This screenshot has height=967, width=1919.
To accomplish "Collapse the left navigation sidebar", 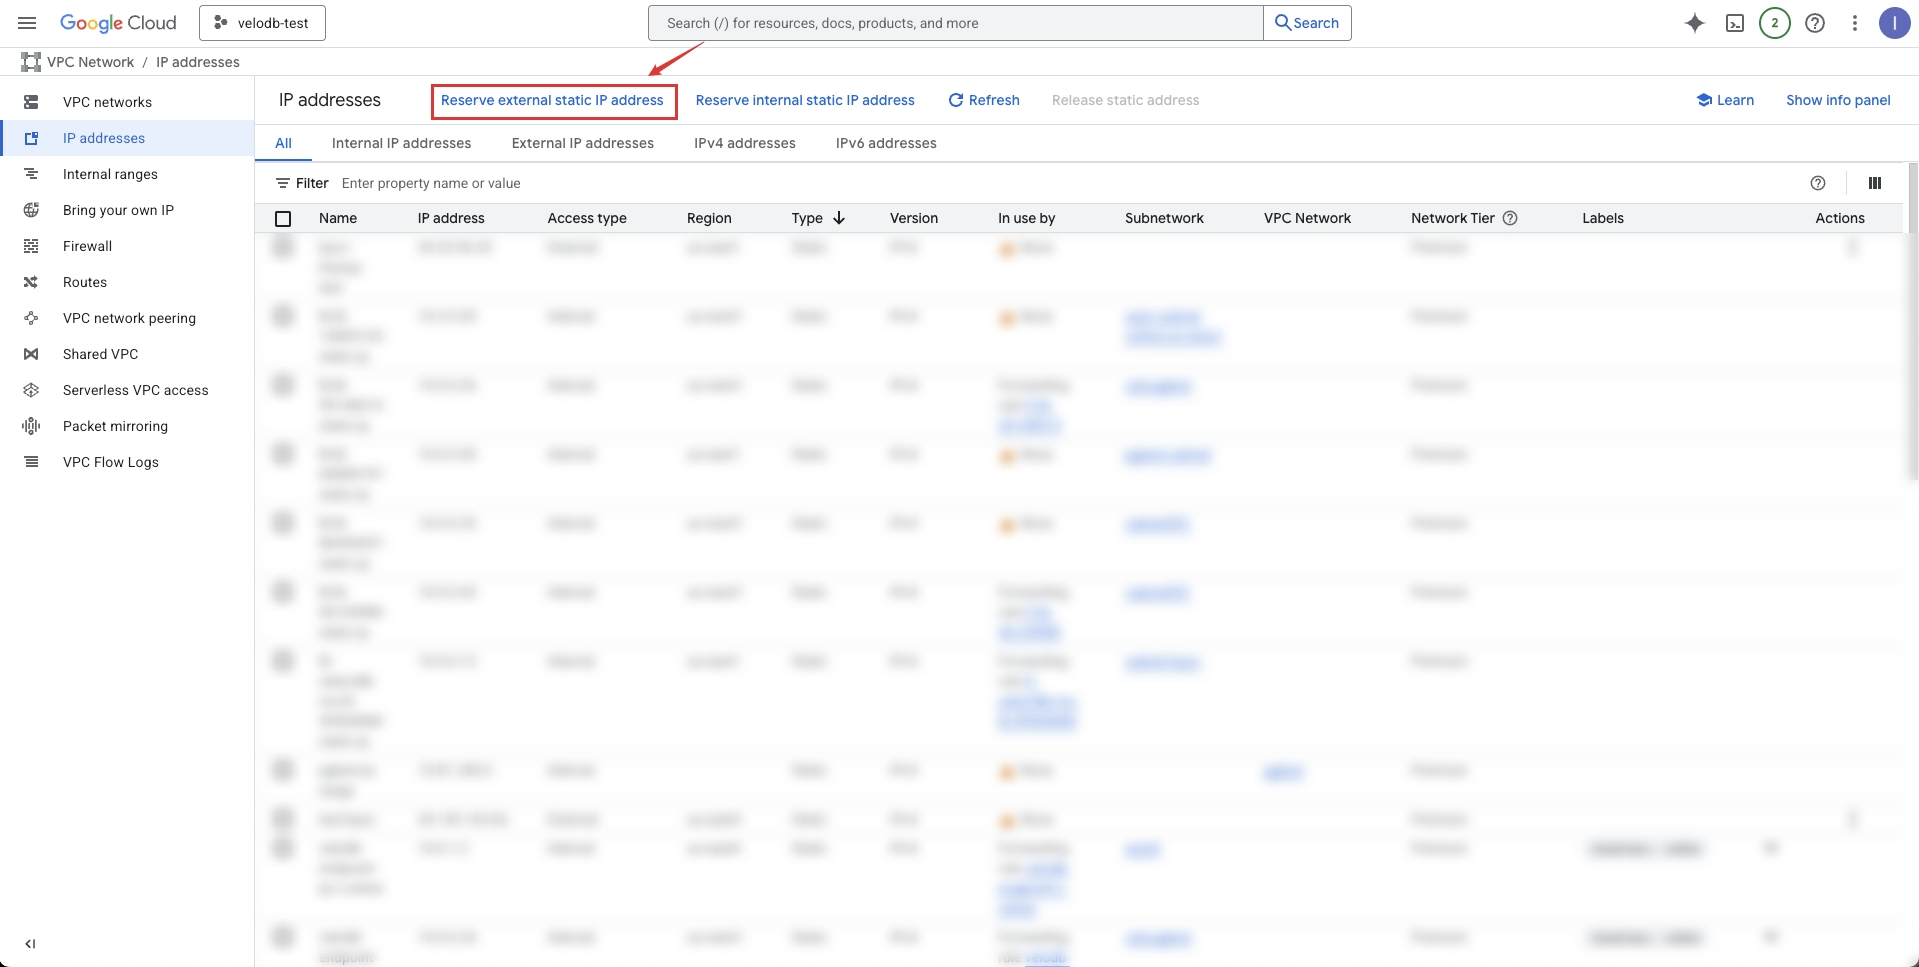I will pos(30,943).
